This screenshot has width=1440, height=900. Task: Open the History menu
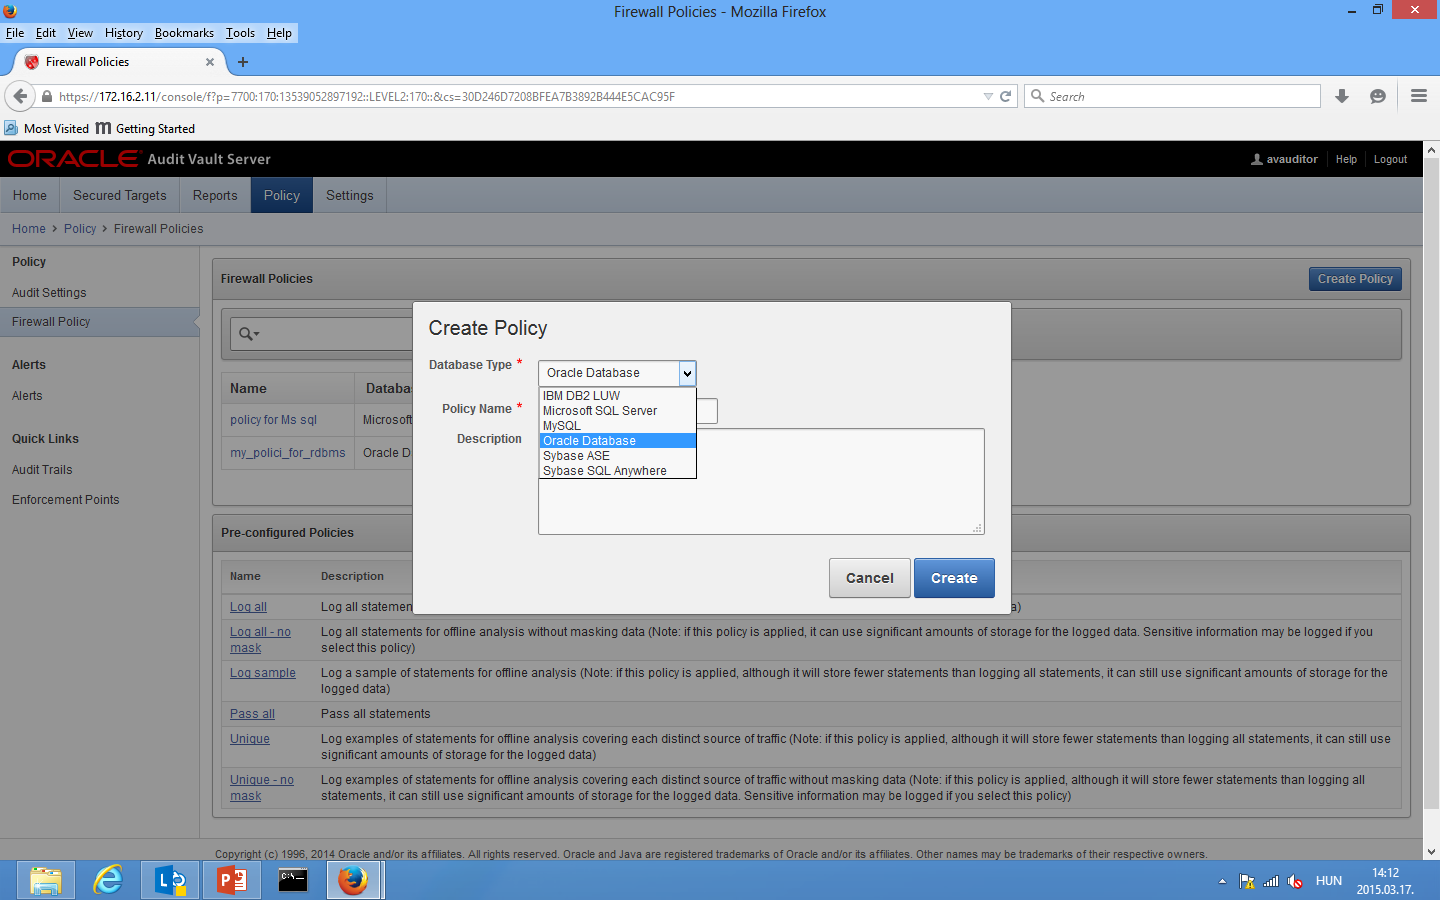tap(124, 33)
